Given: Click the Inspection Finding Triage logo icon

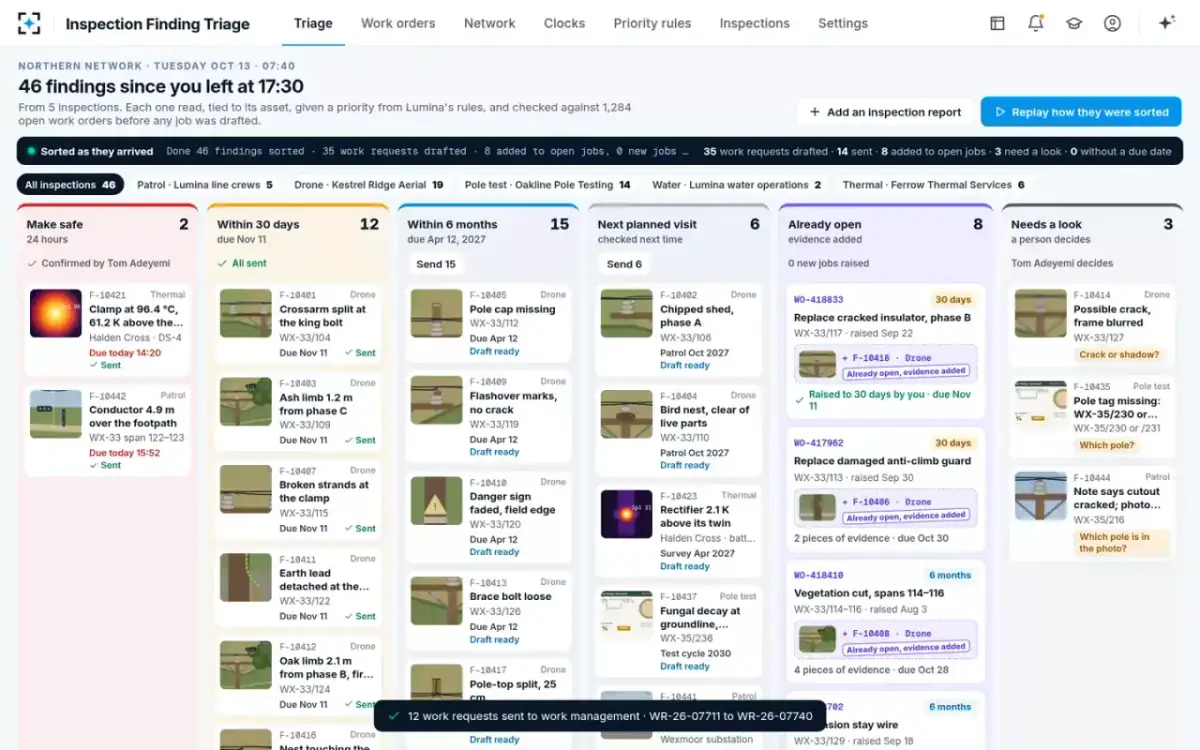Looking at the screenshot, I should 30,23.
